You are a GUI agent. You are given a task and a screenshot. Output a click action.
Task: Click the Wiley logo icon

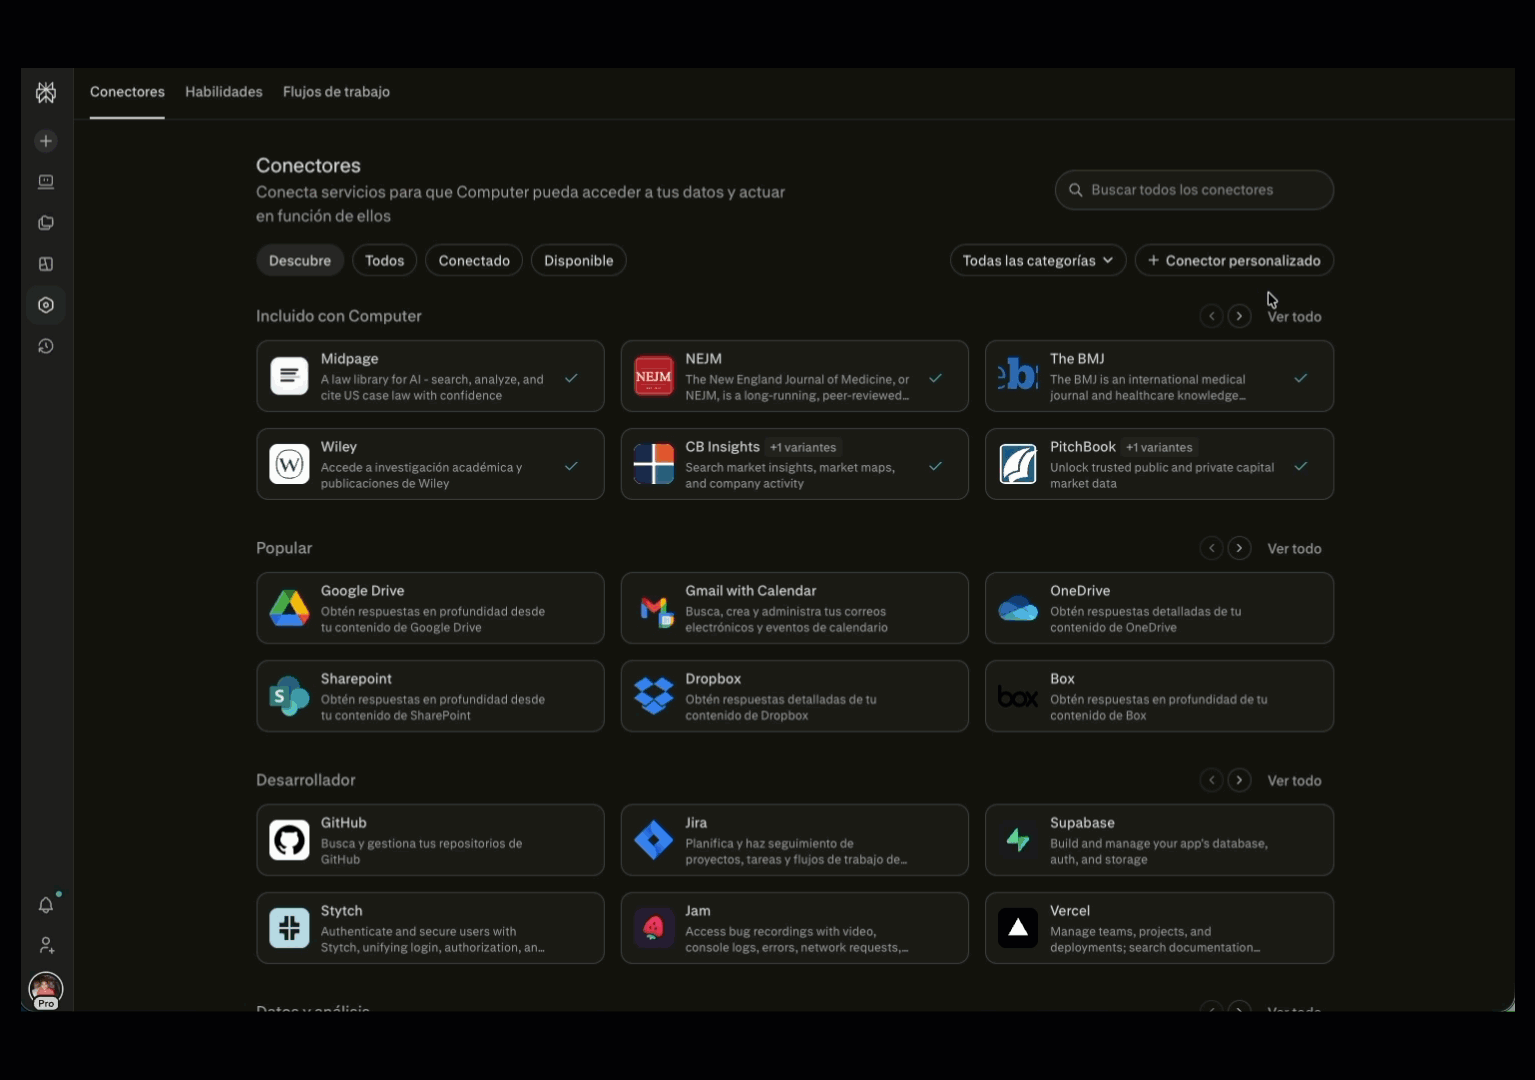tap(289, 464)
